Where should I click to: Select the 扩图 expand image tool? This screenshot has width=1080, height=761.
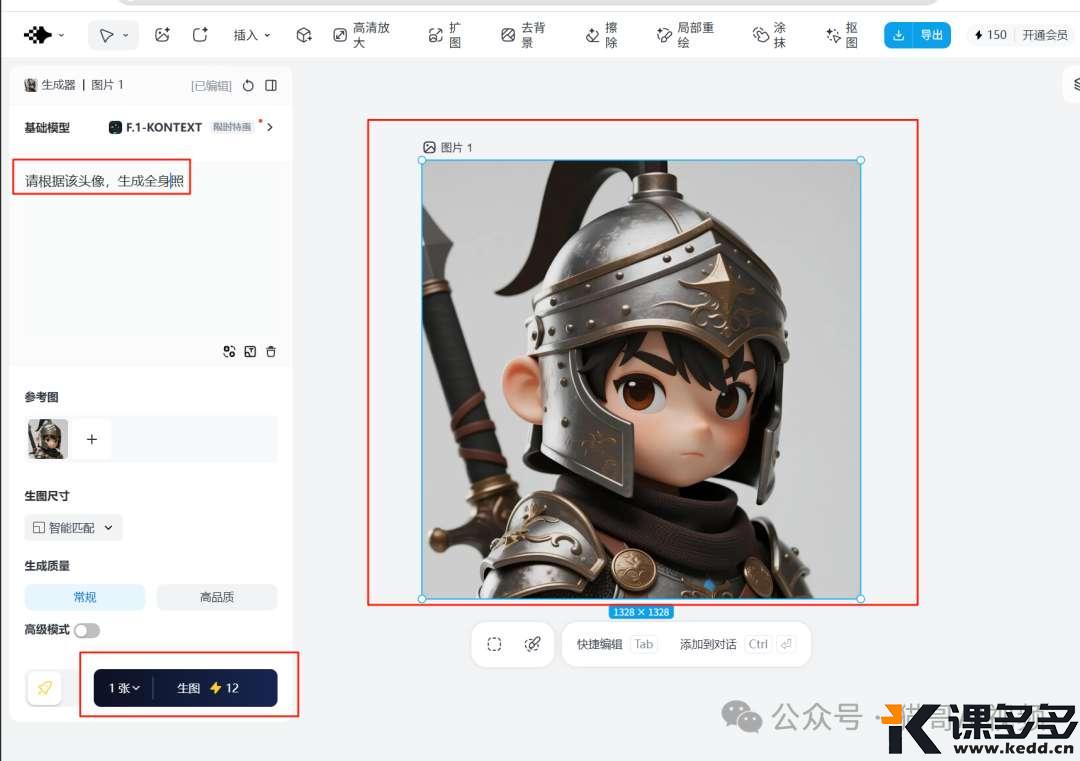pyautogui.click(x=444, y=35)
